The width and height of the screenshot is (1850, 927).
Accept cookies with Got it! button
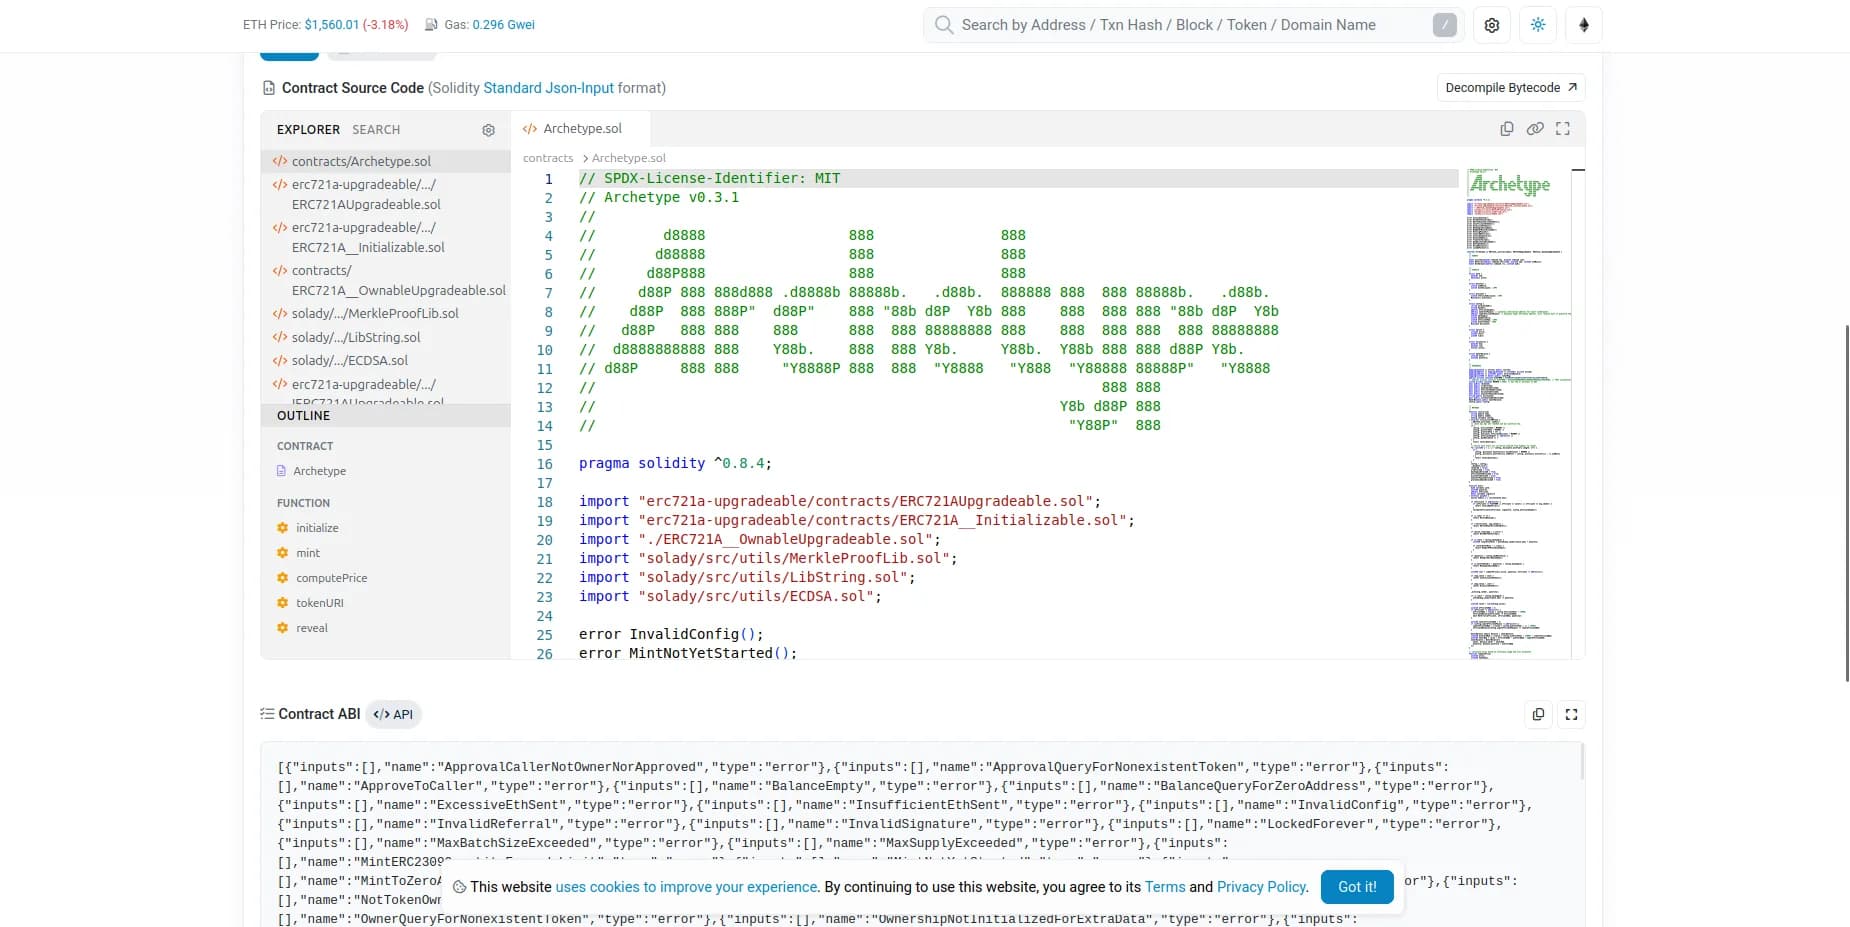(1357, 887)
